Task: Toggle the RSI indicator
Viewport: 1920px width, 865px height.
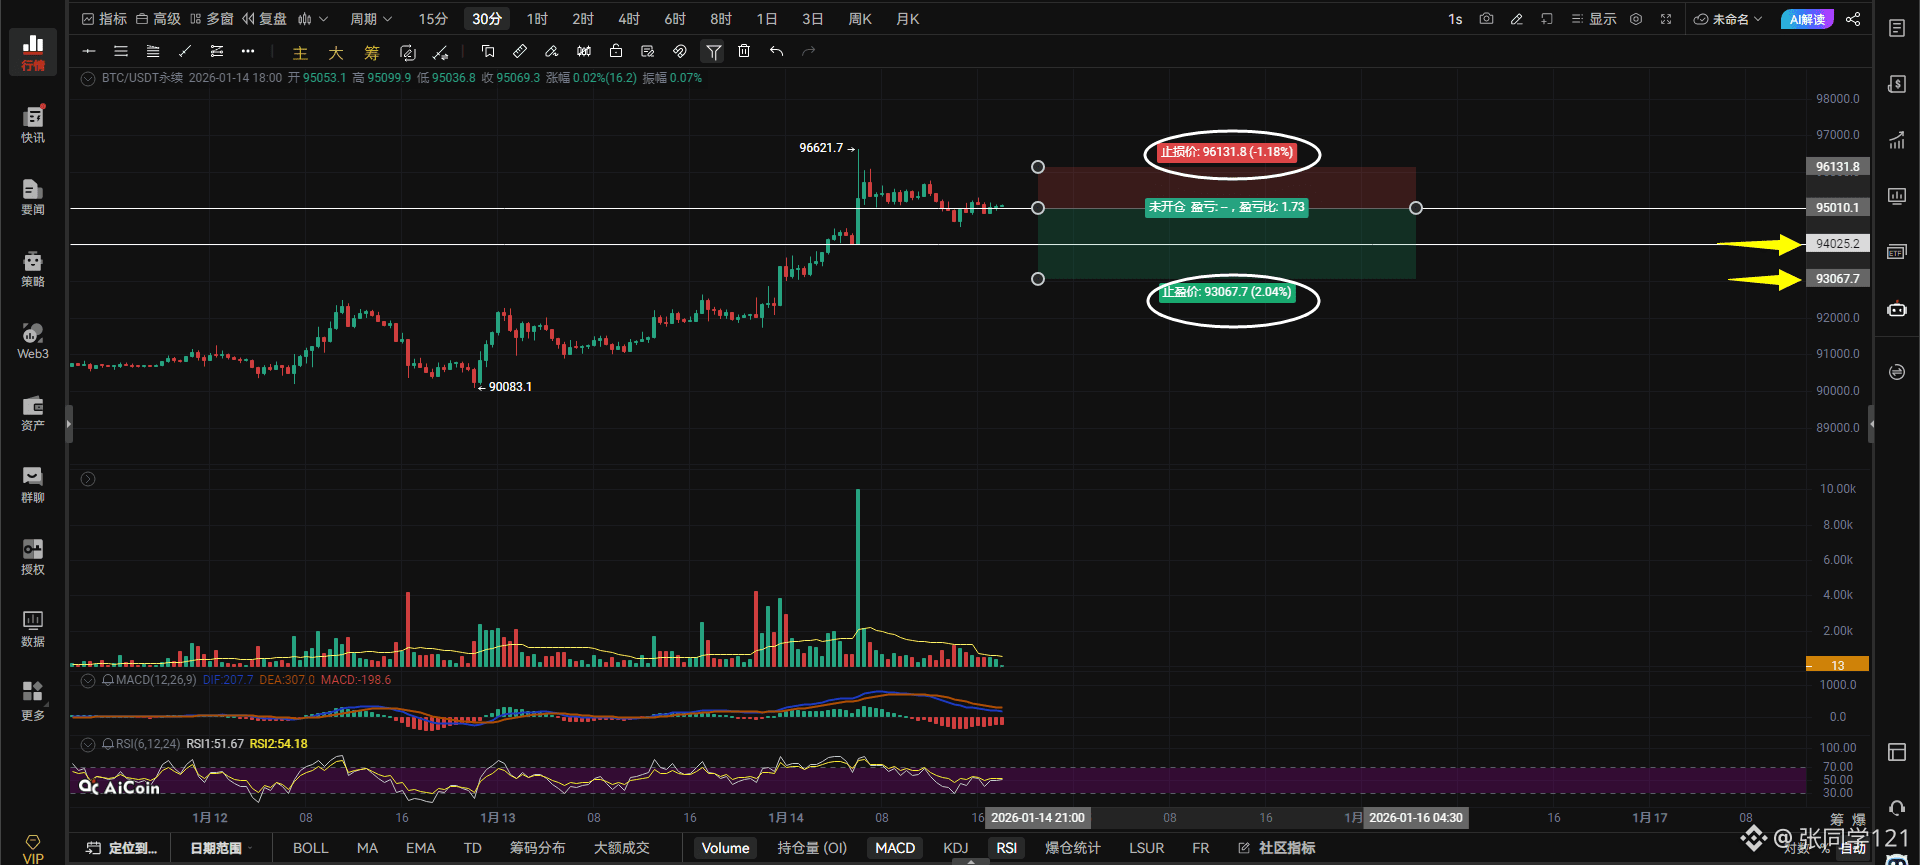Action: click(x=1006, y=848)
